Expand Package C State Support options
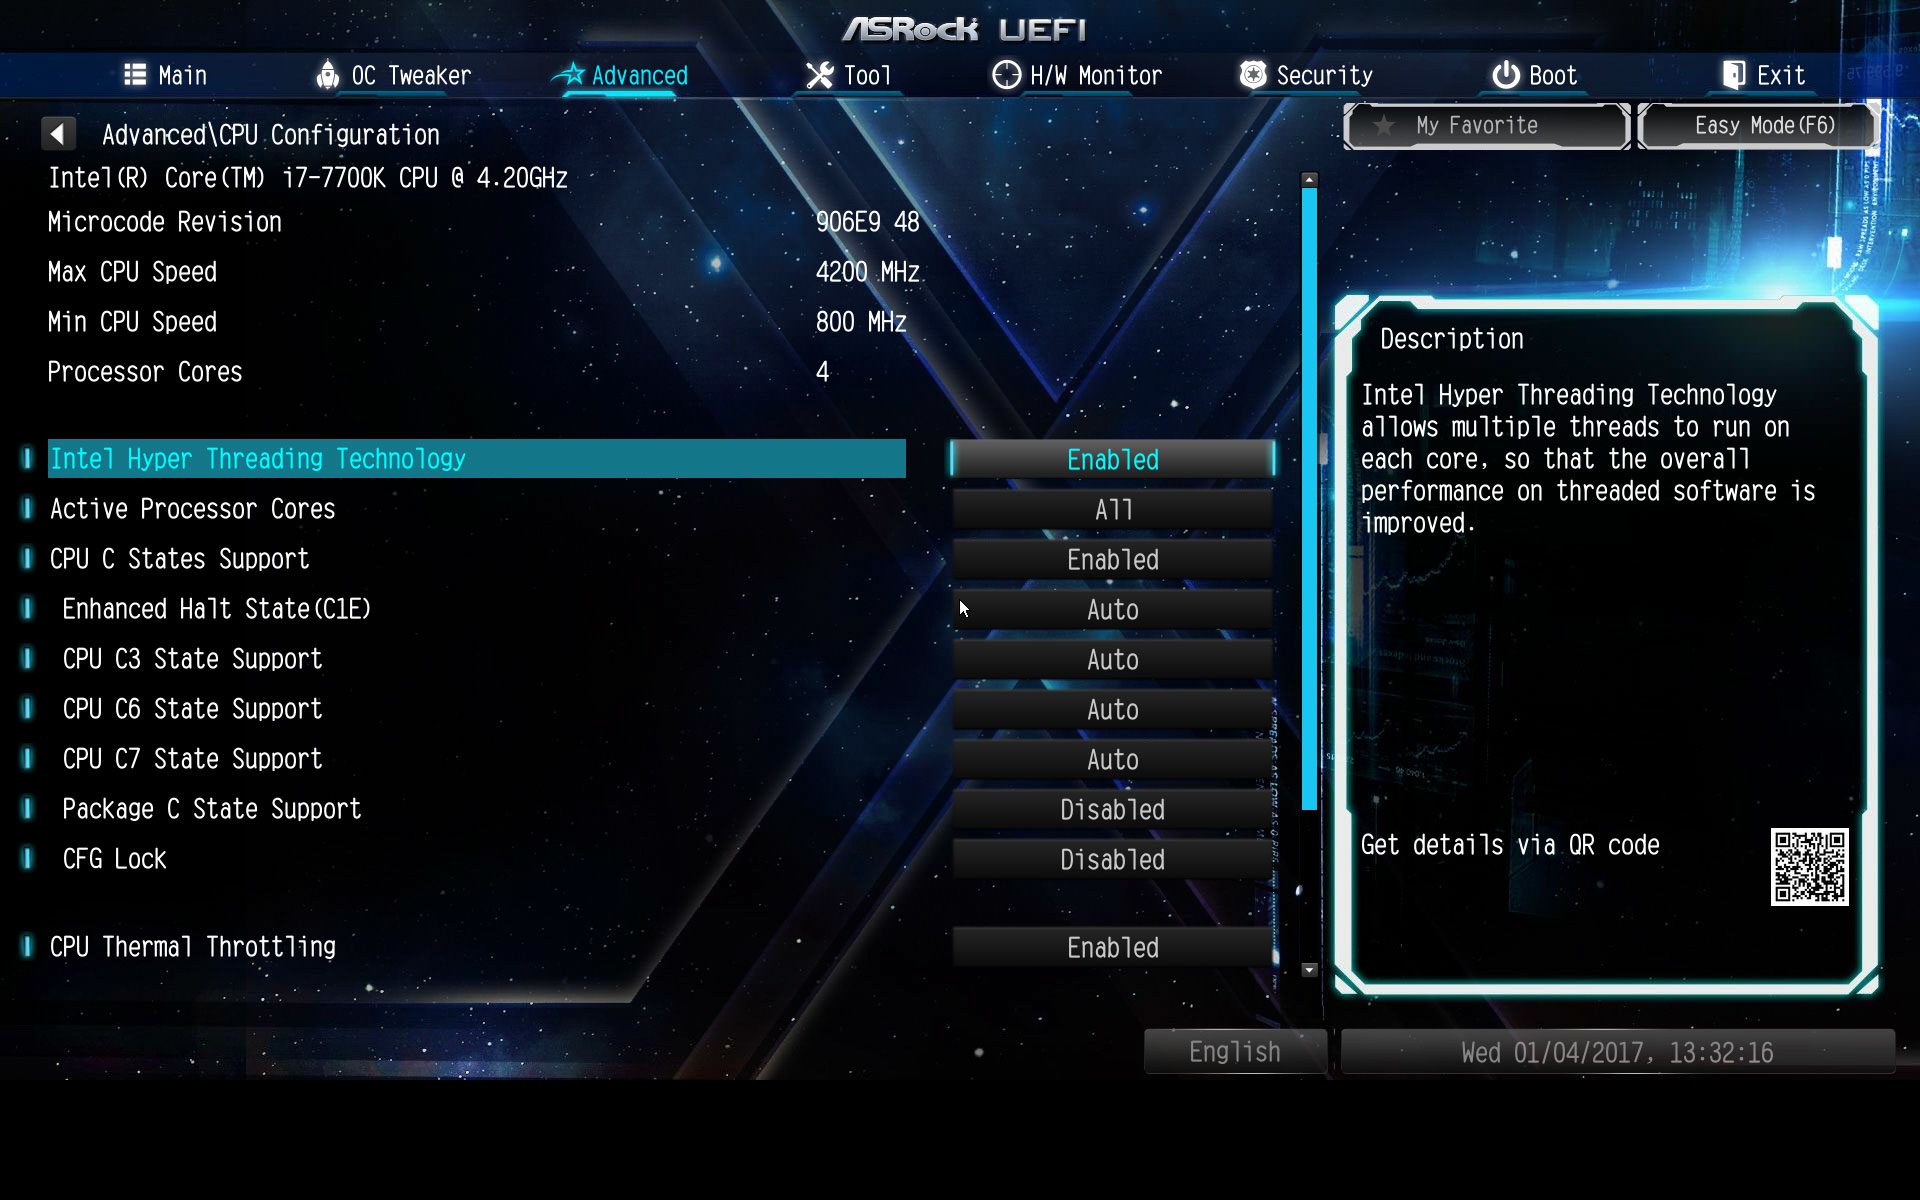This screenshot has width=1920, height=1200. [x=1111, y=809]
